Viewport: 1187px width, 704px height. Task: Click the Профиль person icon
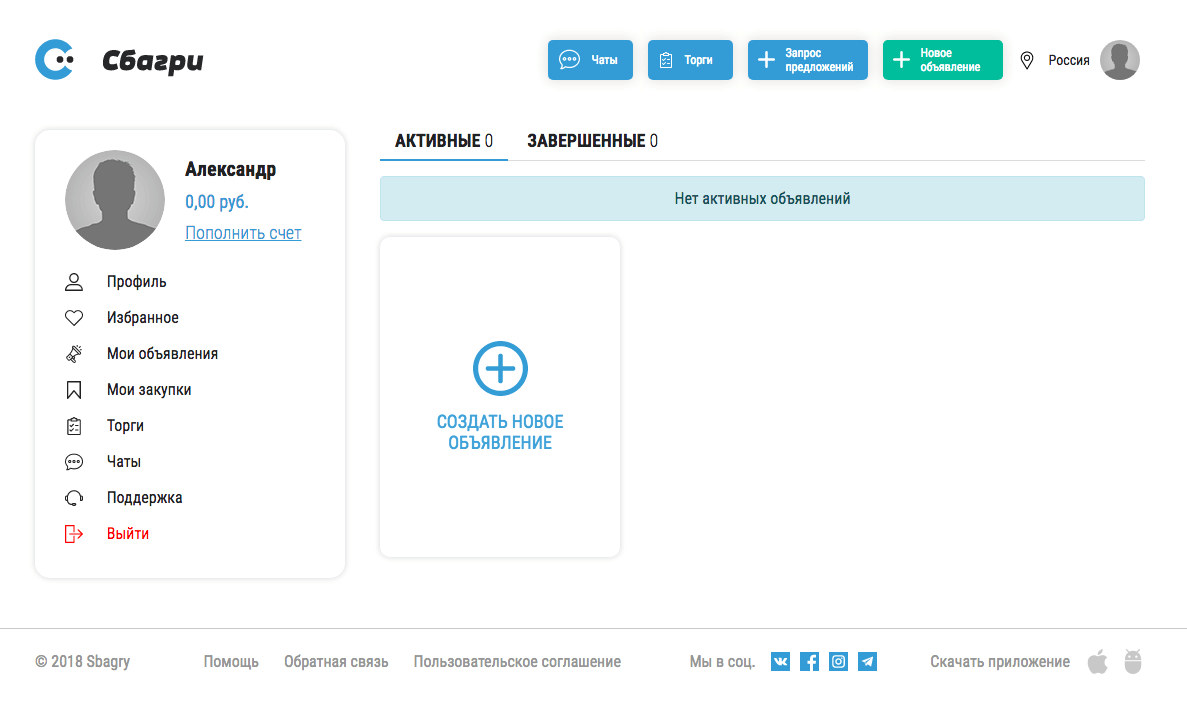coord(73,282)
